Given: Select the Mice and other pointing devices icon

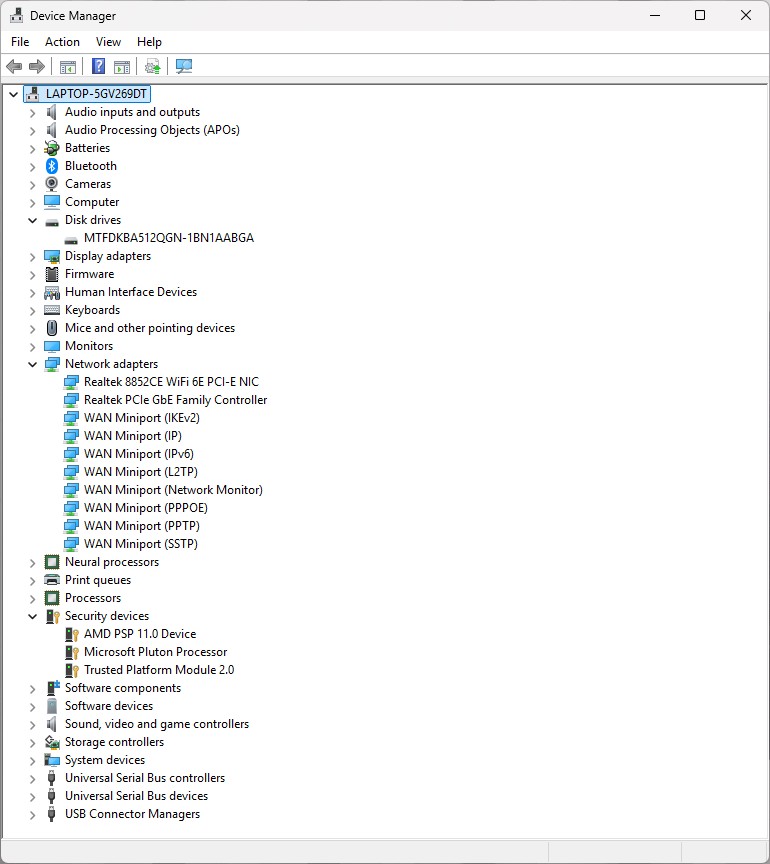Looking at the screenshot, I should coord(52,328).
